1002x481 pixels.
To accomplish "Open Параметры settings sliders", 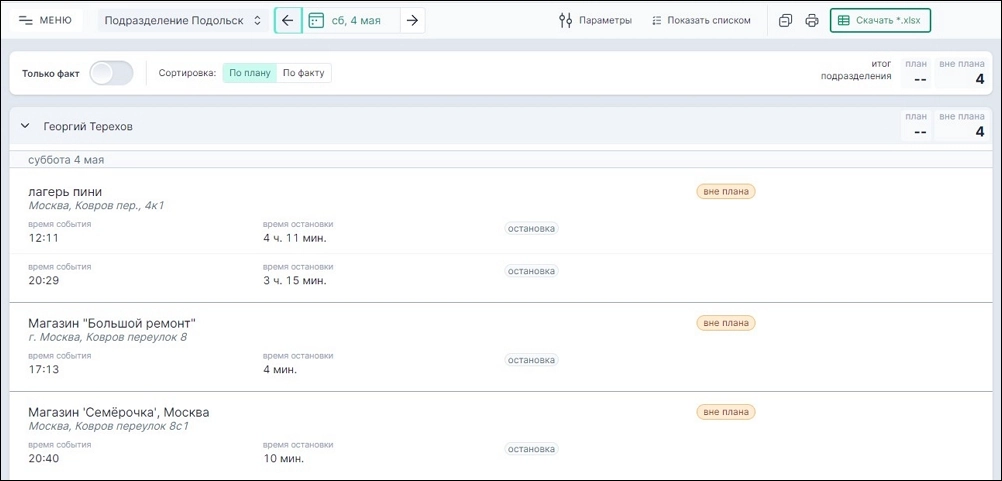I will pos(595,20).
